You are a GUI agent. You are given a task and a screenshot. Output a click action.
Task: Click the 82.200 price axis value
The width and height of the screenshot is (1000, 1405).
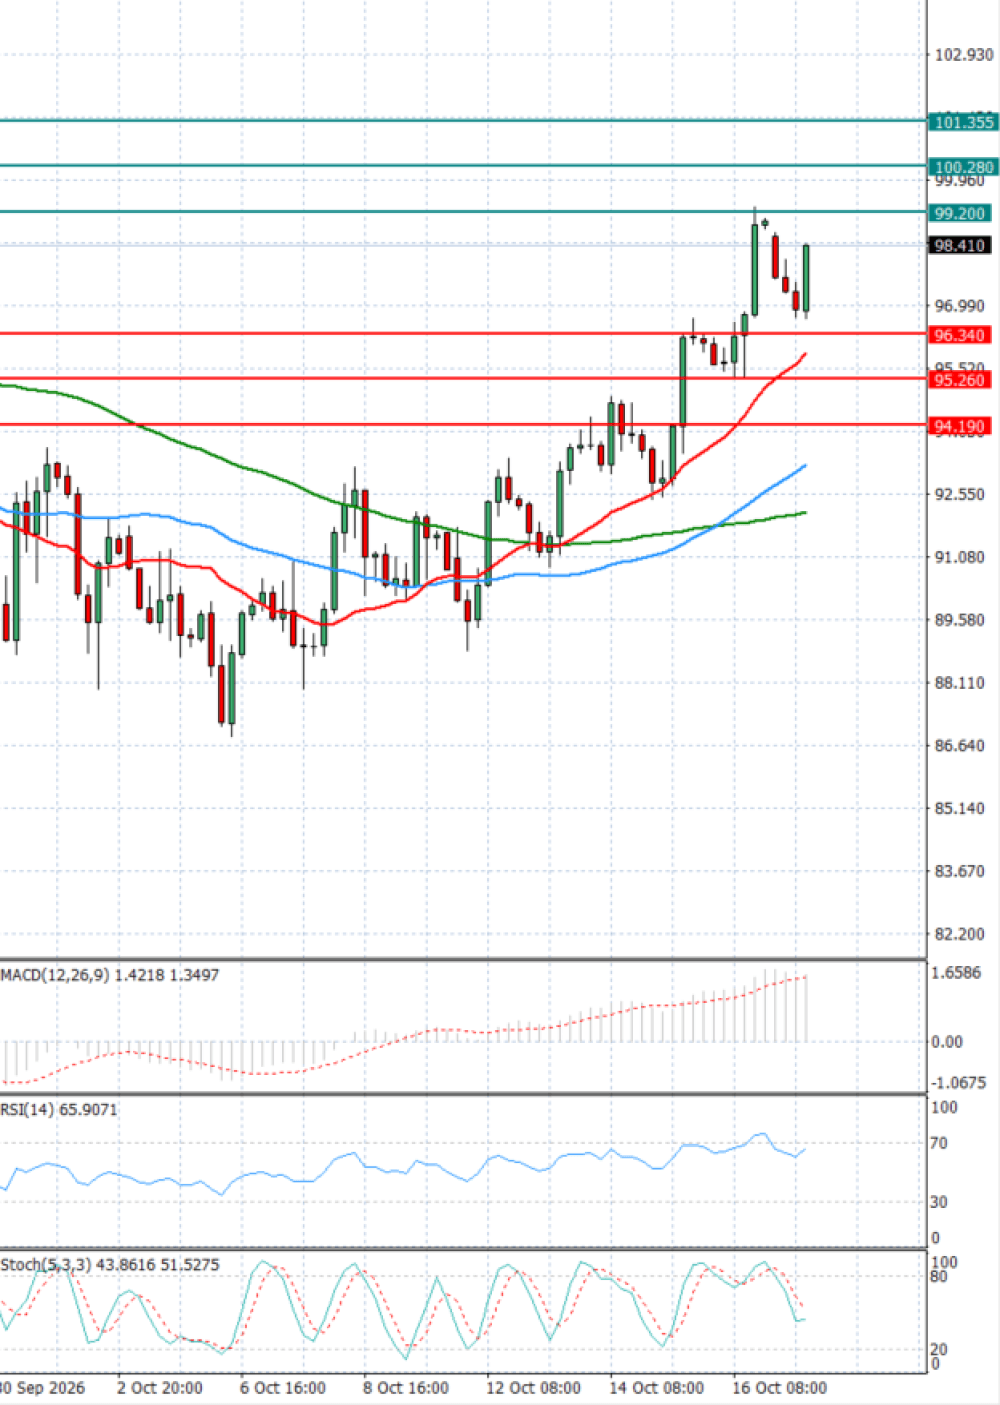coord(960,934)
